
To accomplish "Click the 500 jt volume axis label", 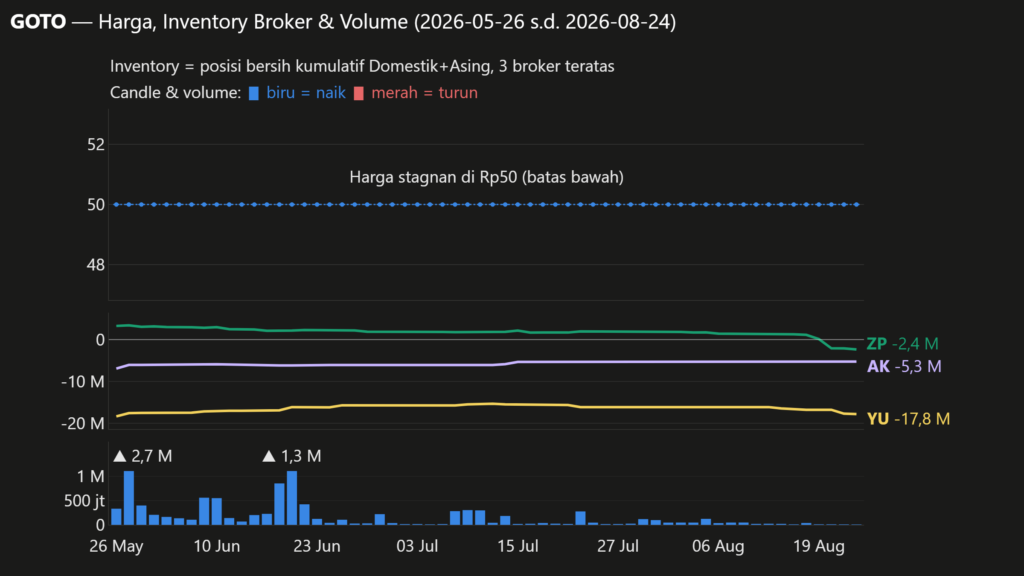I will [84, 501].
